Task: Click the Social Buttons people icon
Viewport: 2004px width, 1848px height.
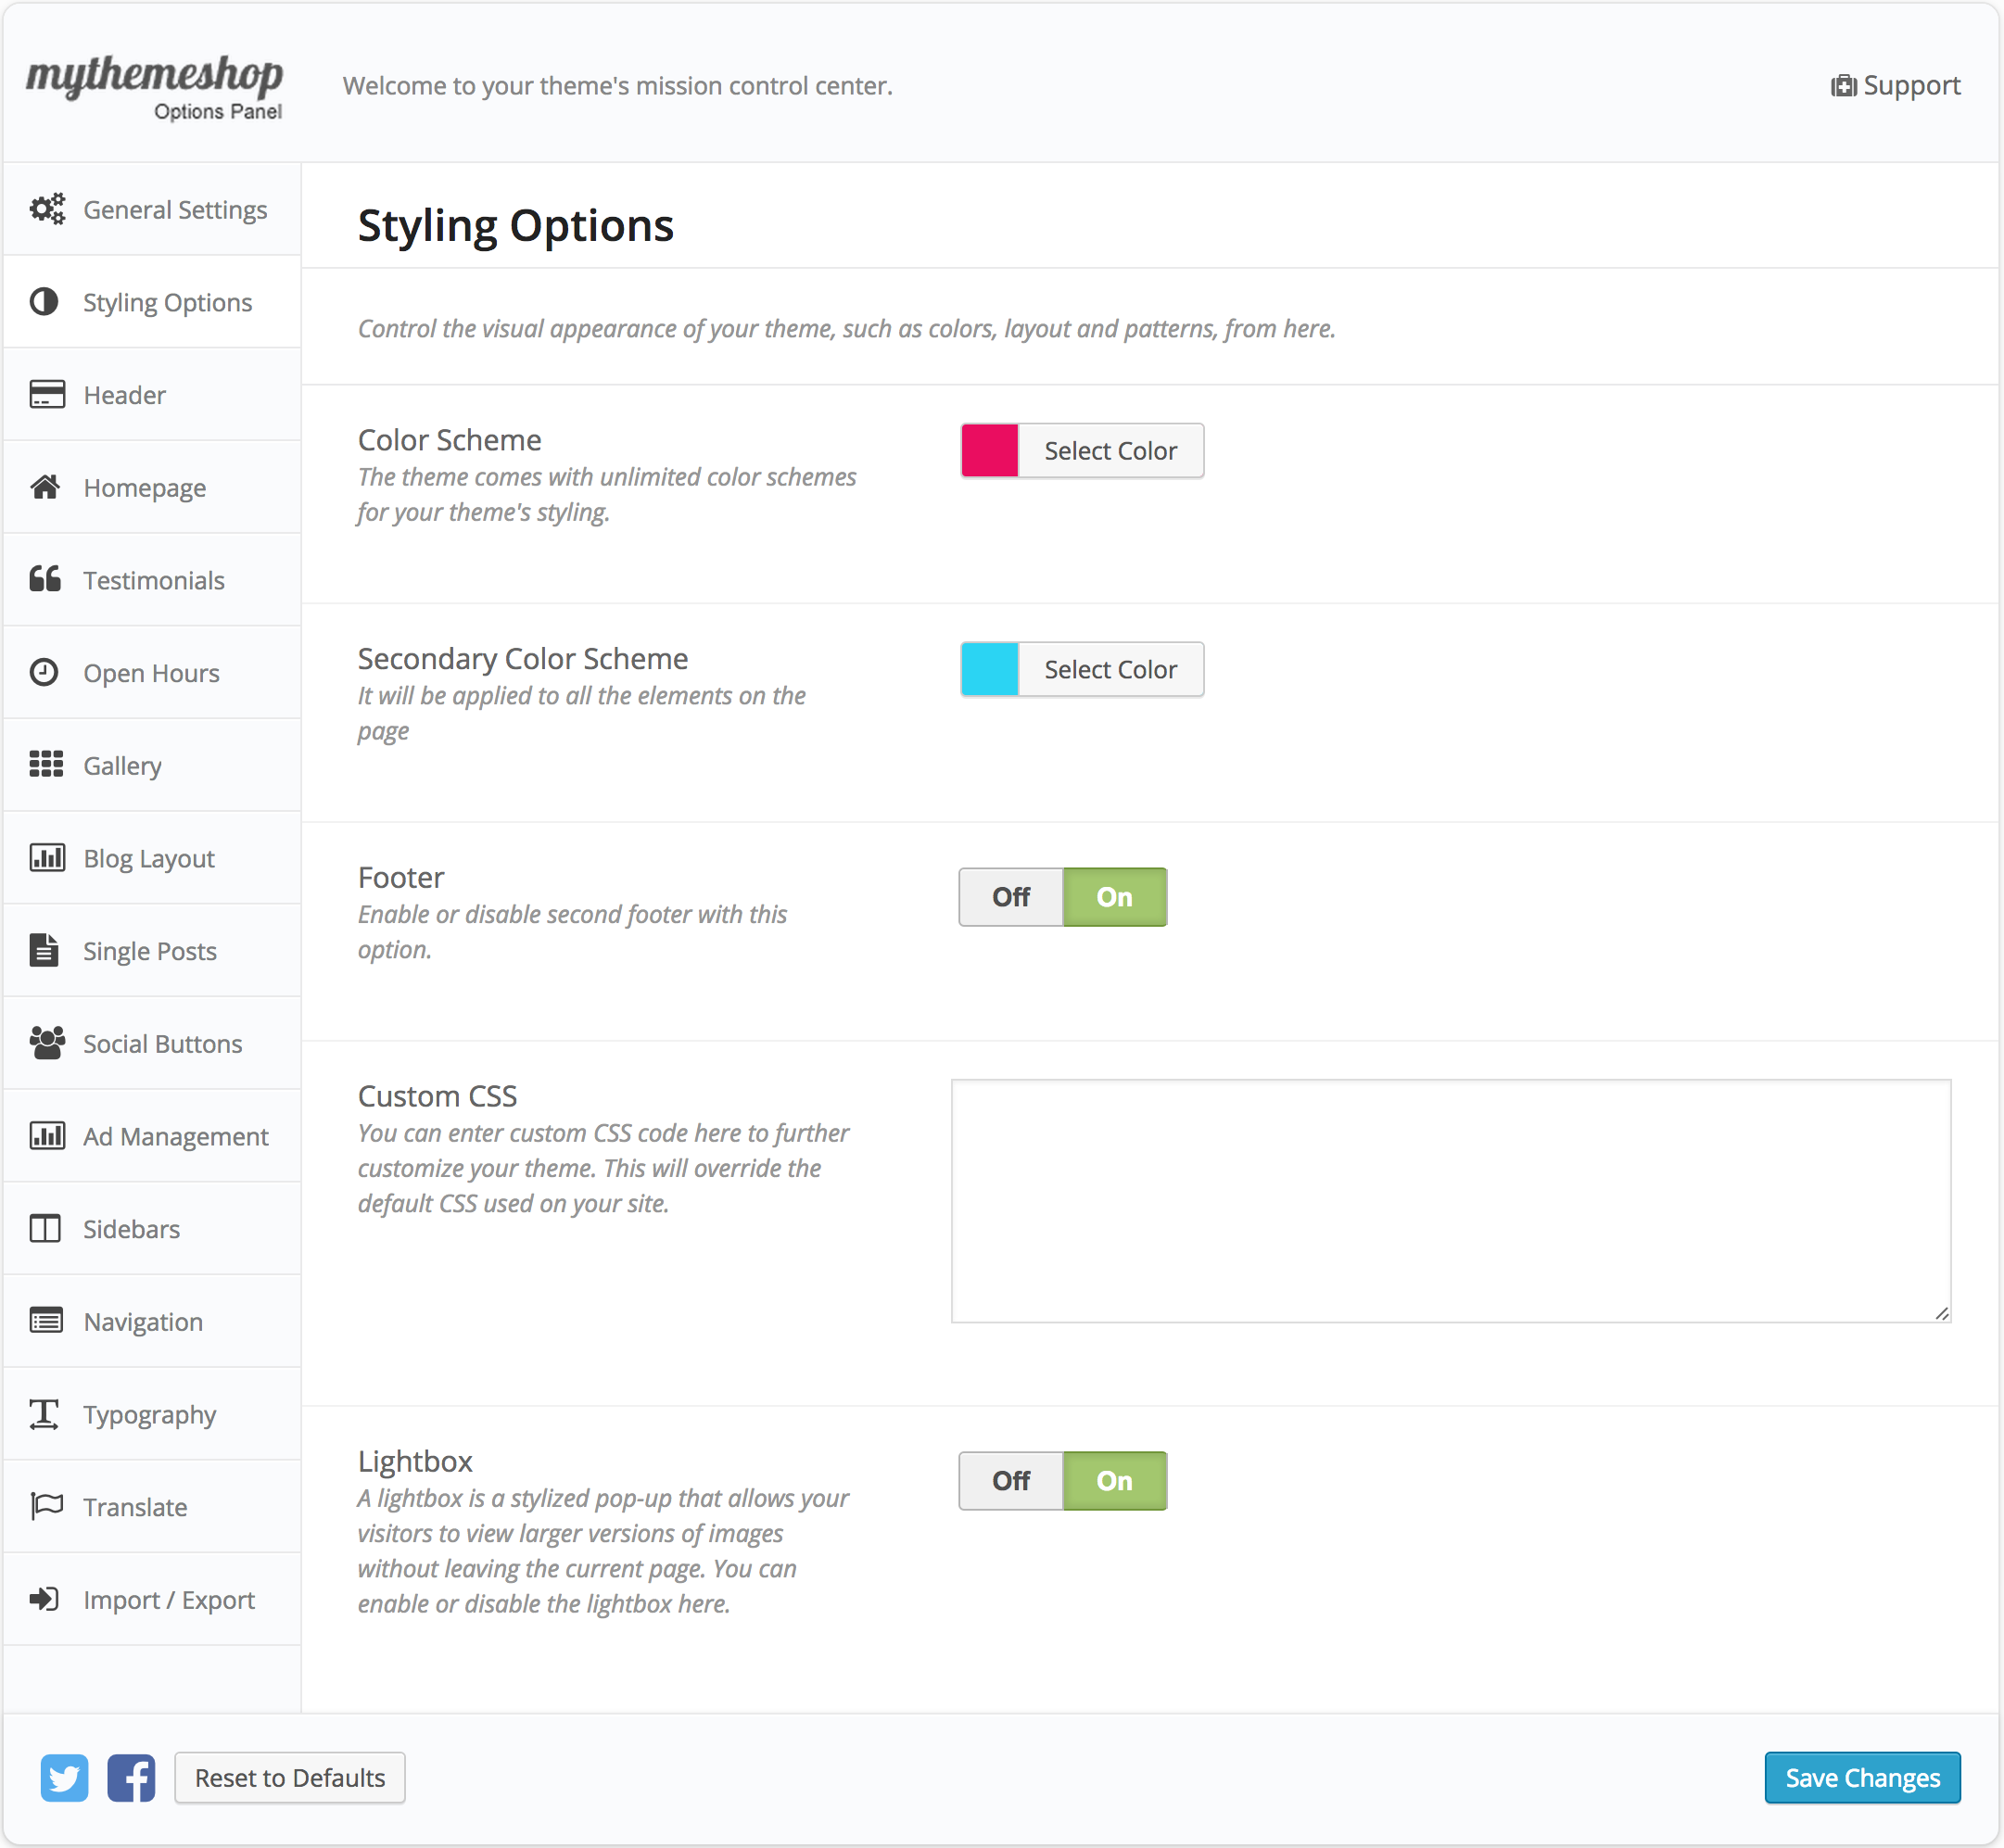Action: pyautogui.click(x=46, y=1043)
